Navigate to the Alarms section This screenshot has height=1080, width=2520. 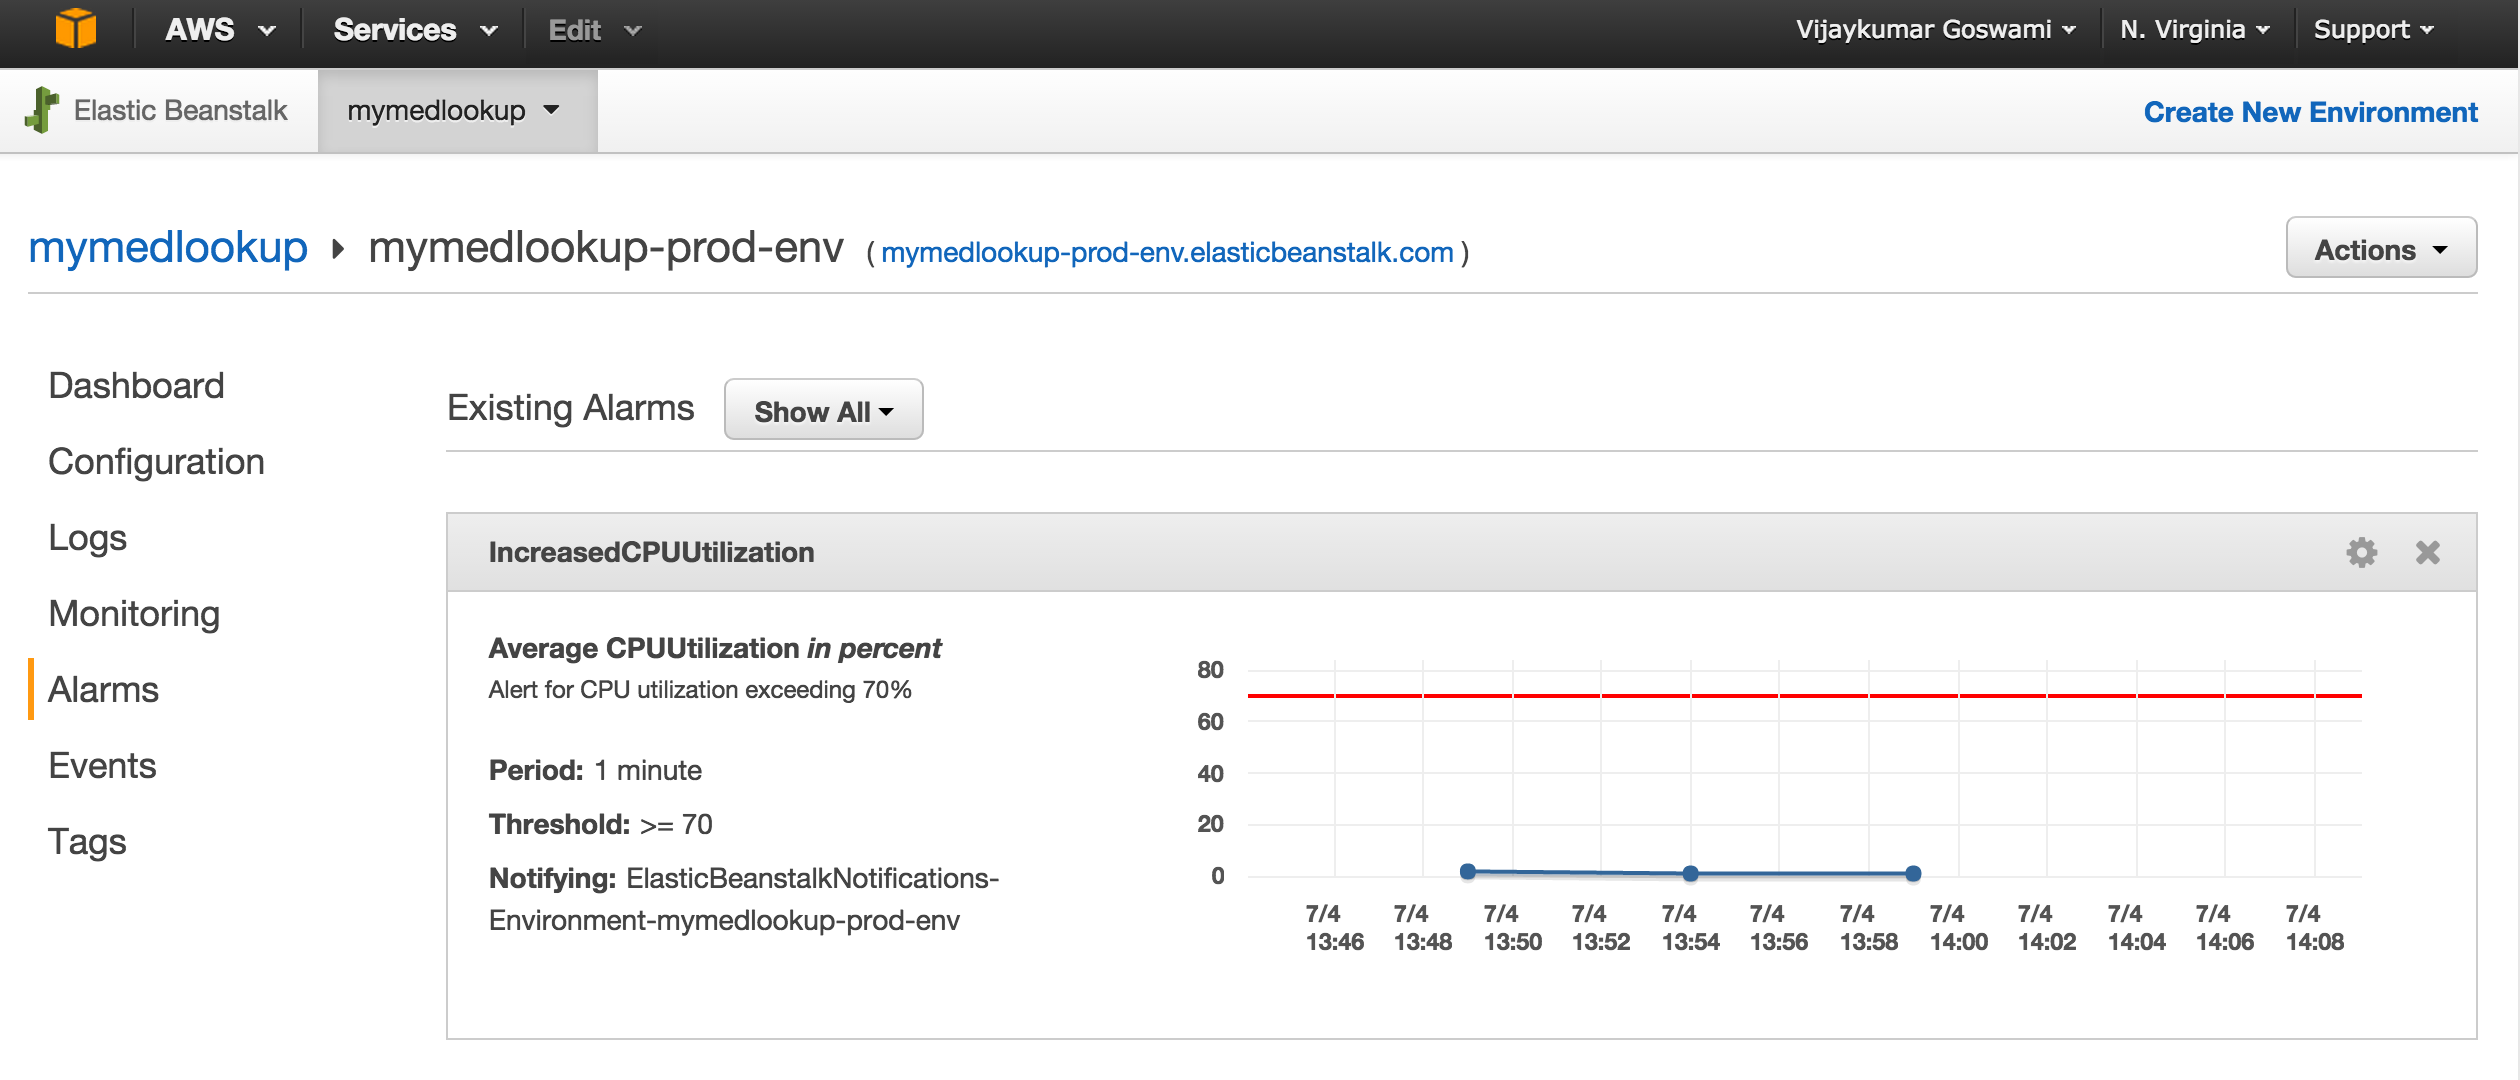click(104, 686)
